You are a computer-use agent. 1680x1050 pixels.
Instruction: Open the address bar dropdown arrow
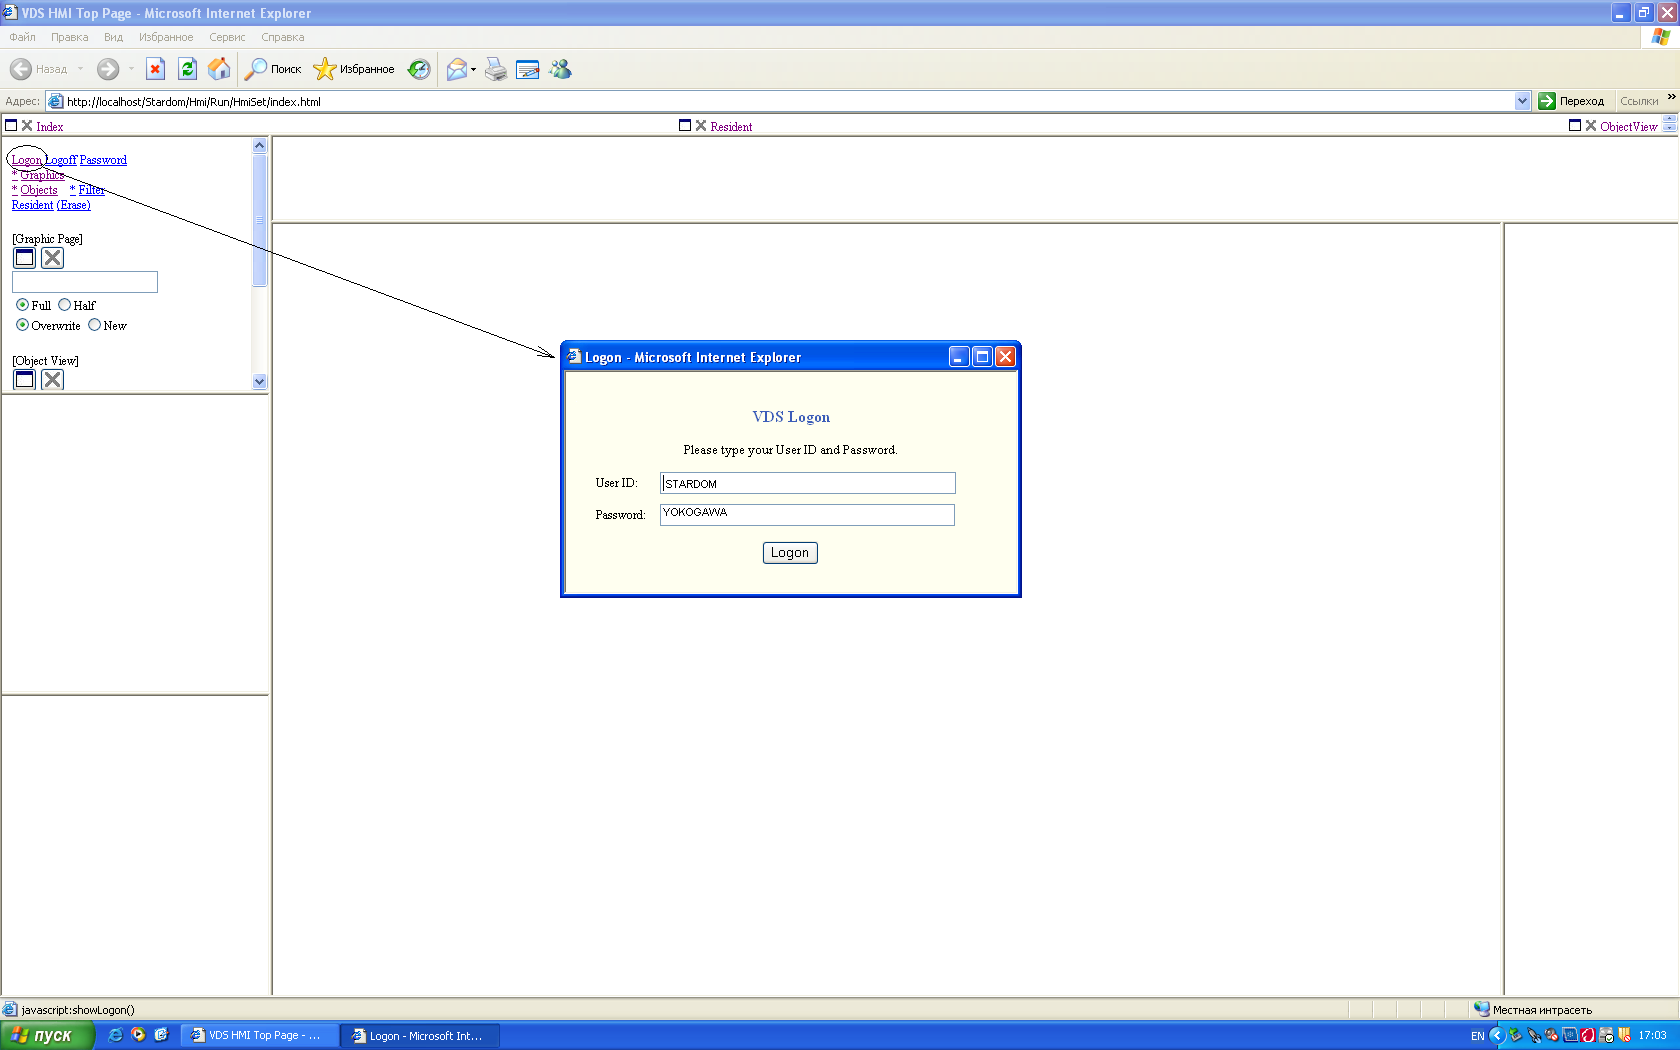pos(1522,101)
